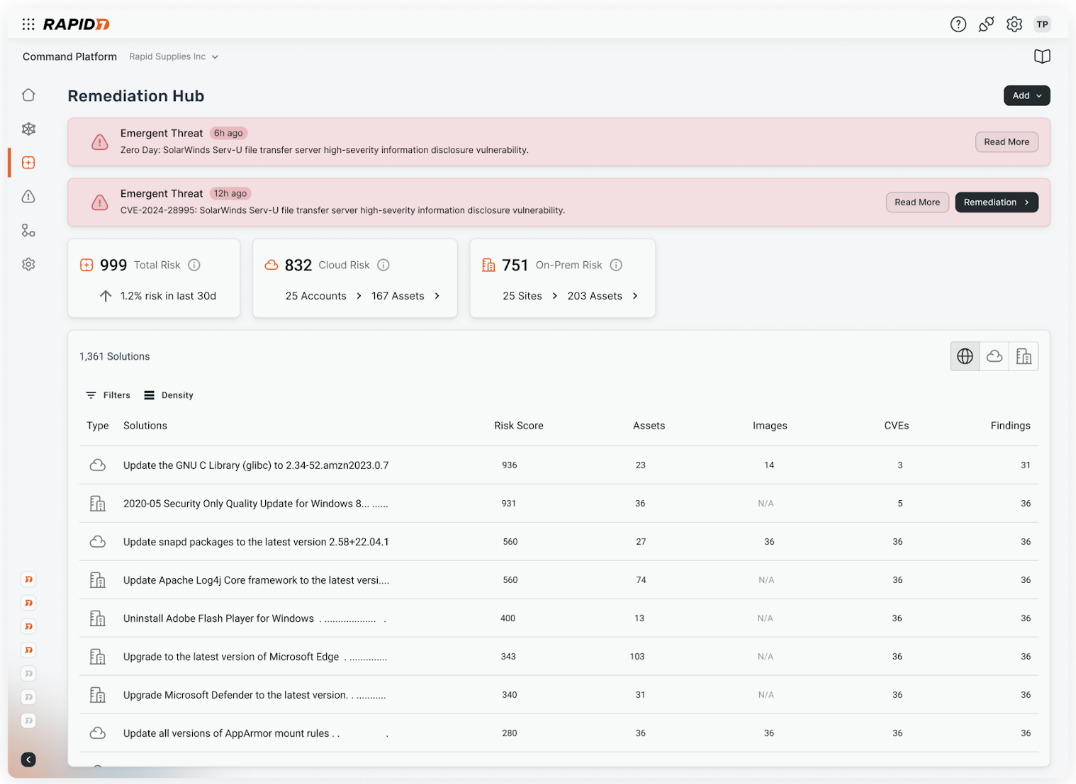This screenshot has height=784, width=1076.
Task: Click Total Risk info icon
Action: (194, 265)
